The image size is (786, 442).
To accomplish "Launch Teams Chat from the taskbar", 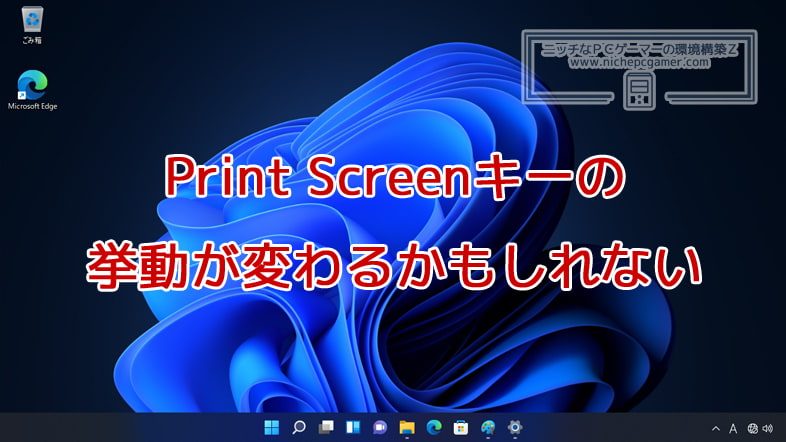I will click(x=380, y=427).
